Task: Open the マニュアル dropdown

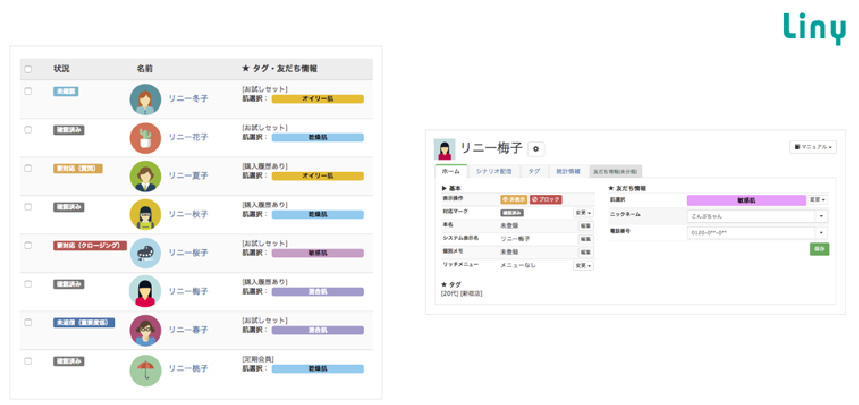Action: 813,147
